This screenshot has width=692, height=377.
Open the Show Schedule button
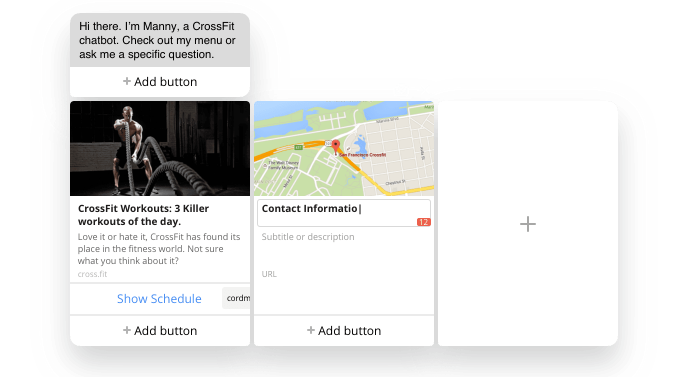(x=159, y=298)
